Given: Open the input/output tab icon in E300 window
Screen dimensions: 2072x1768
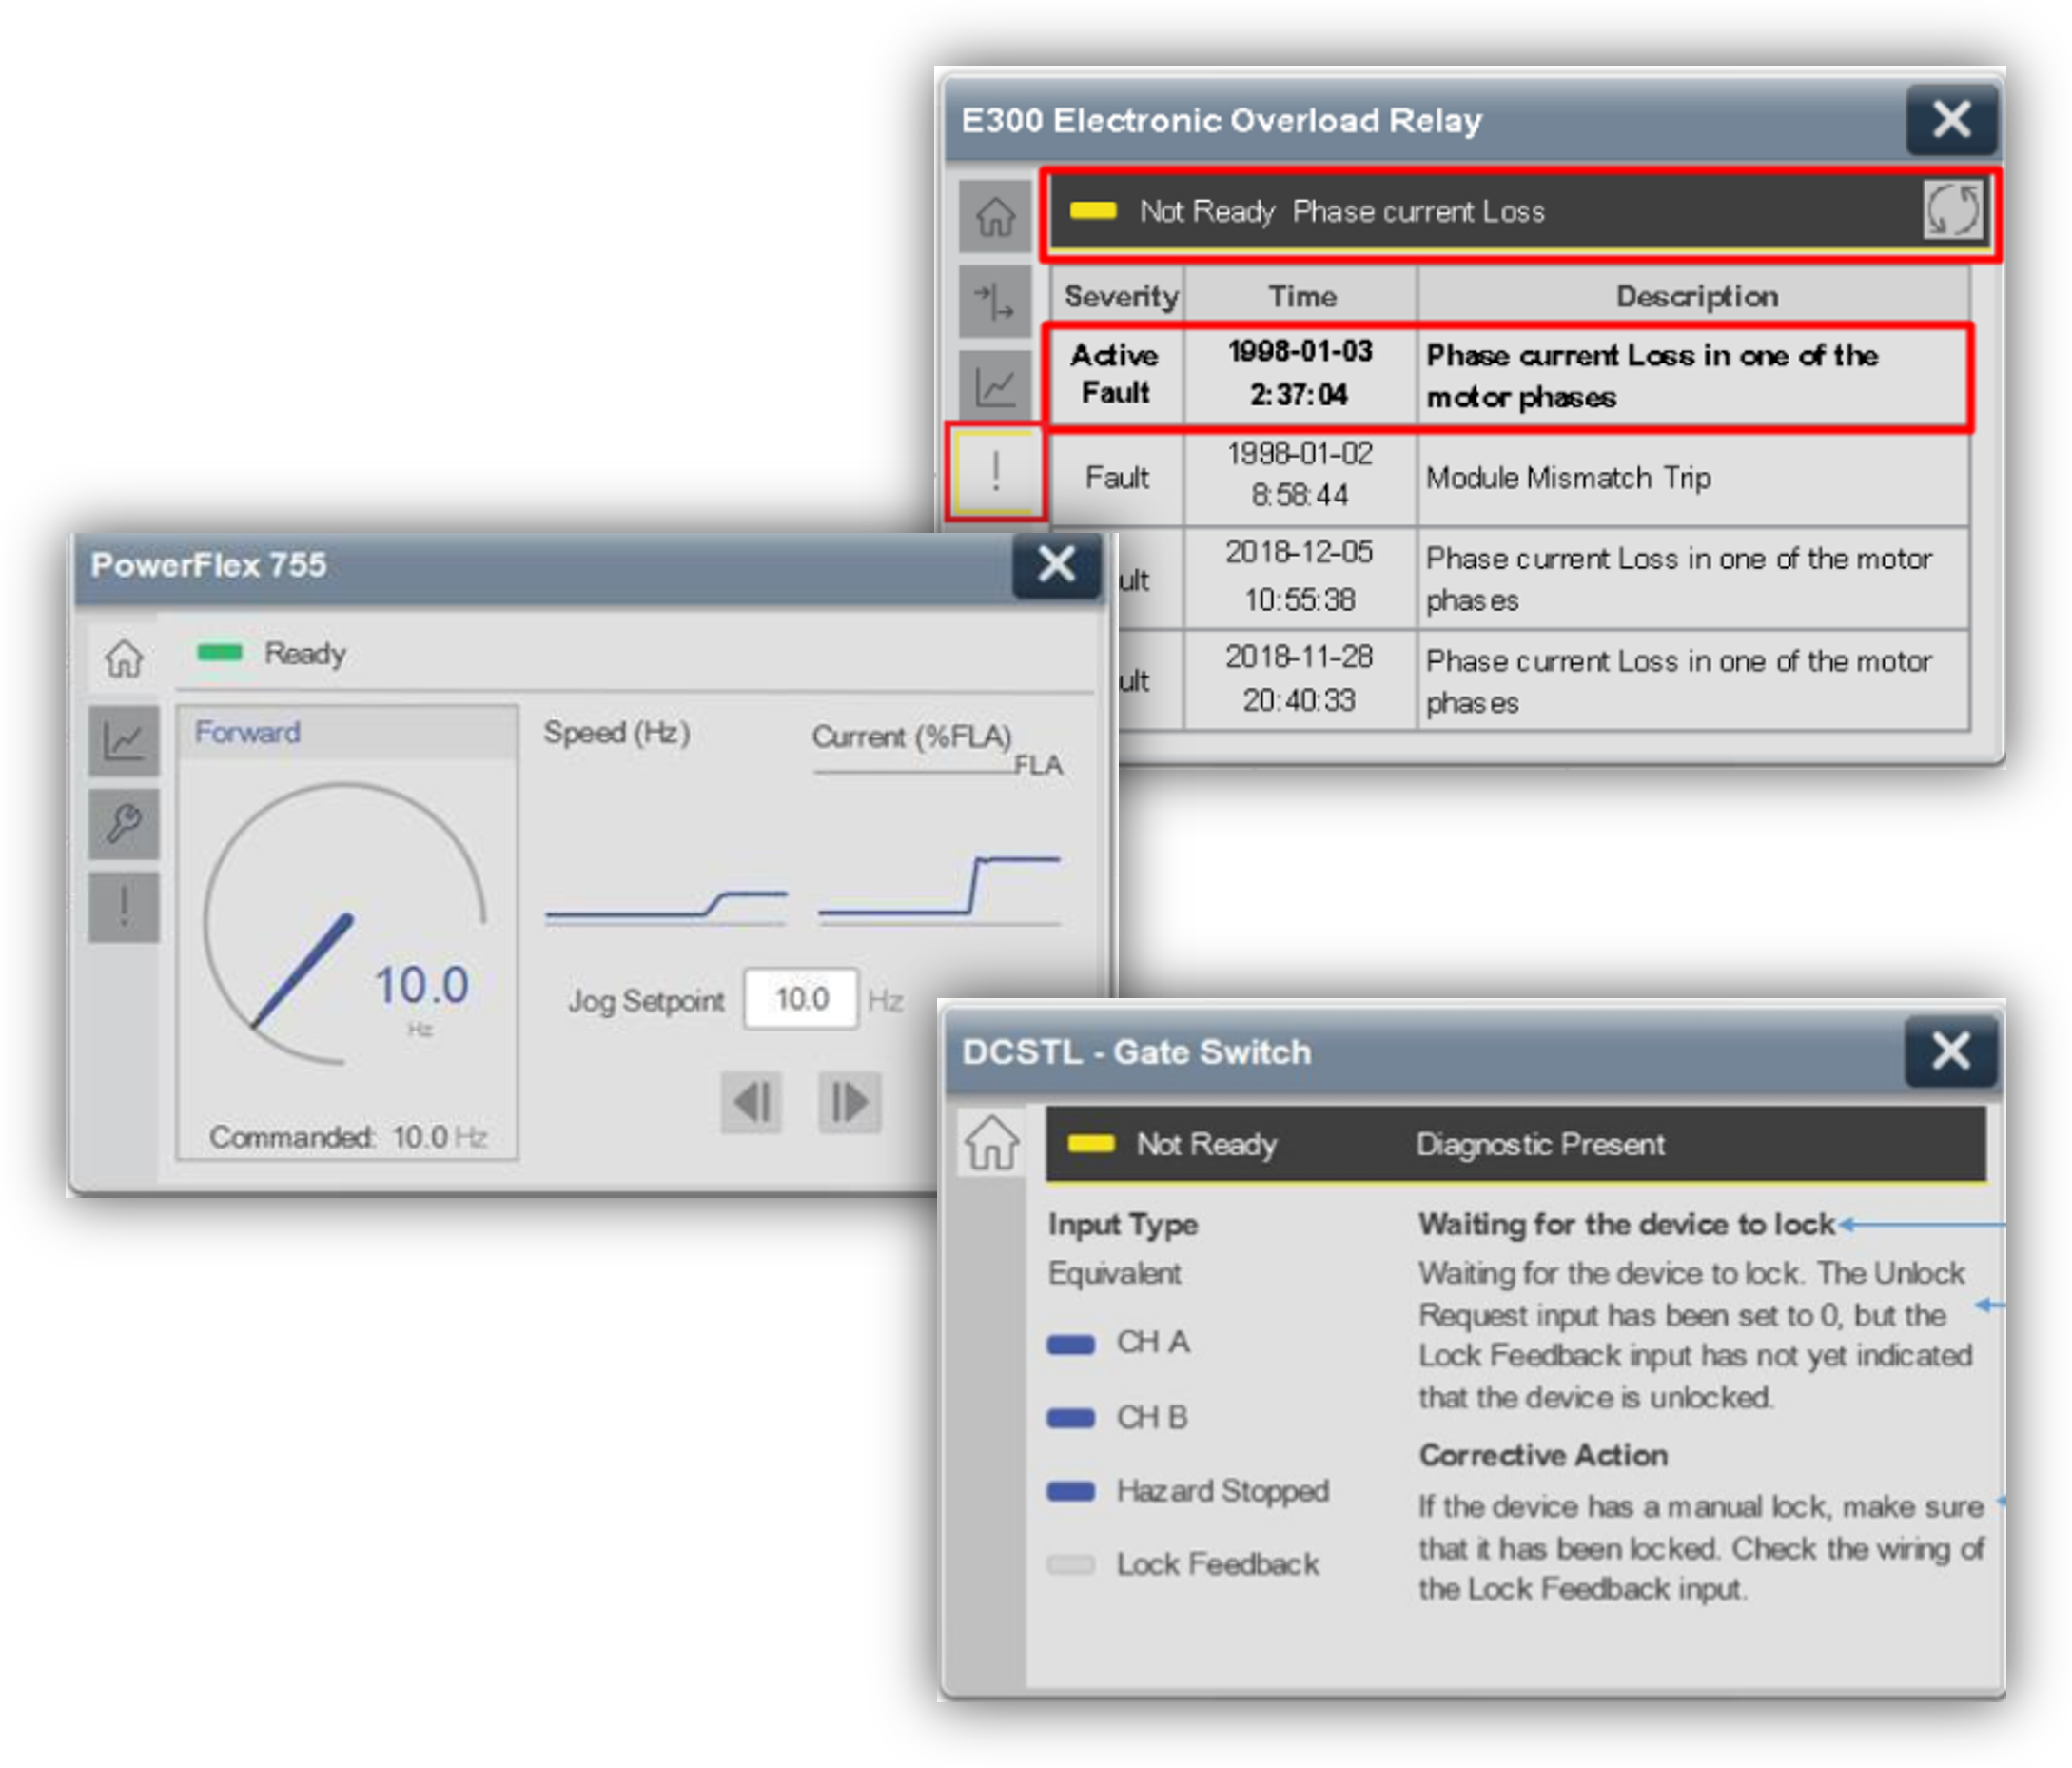Looking at the screenshot, I should [995, 301].
